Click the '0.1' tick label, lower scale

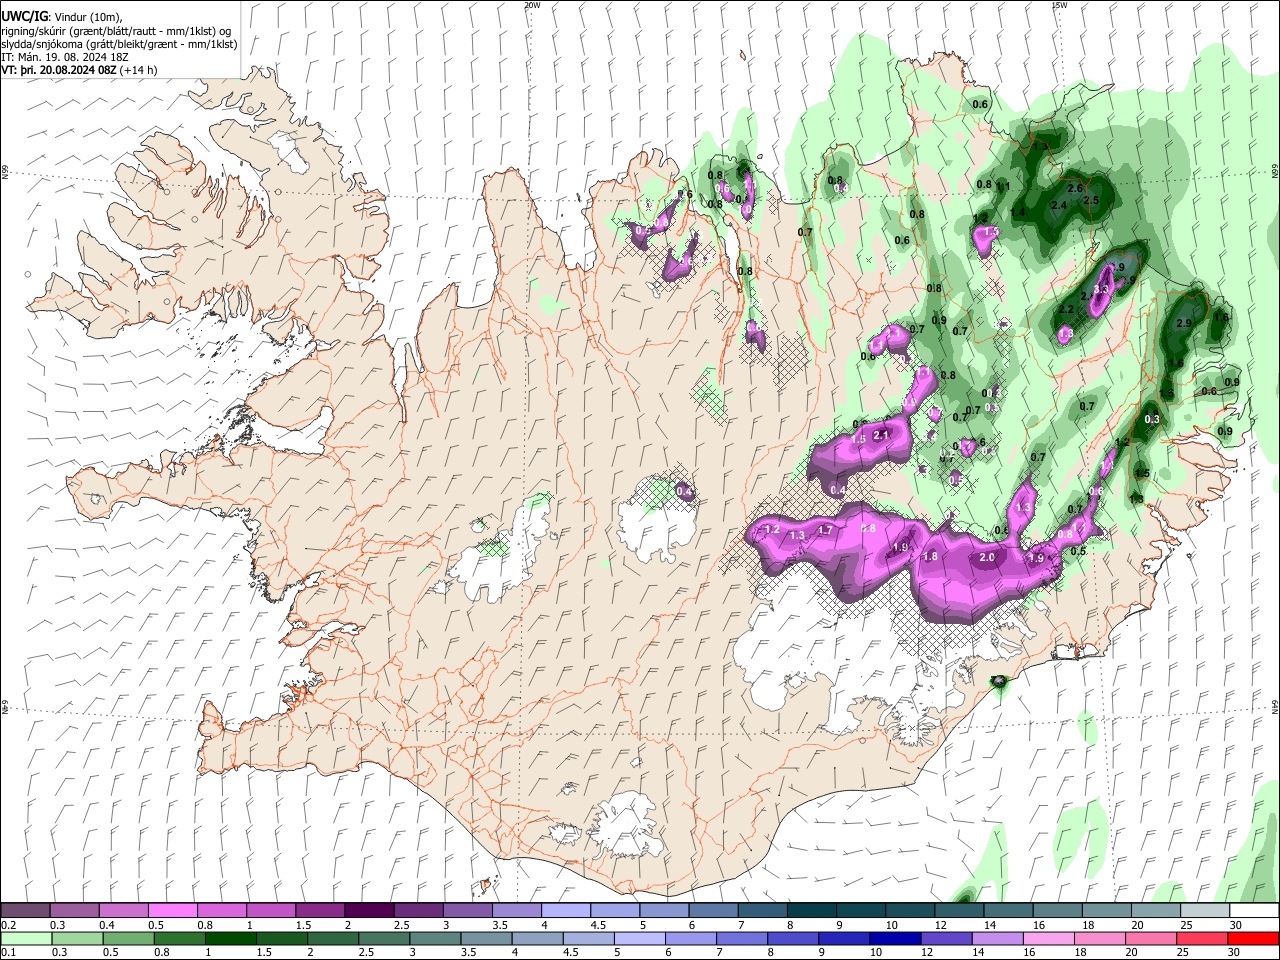(8, 952)
